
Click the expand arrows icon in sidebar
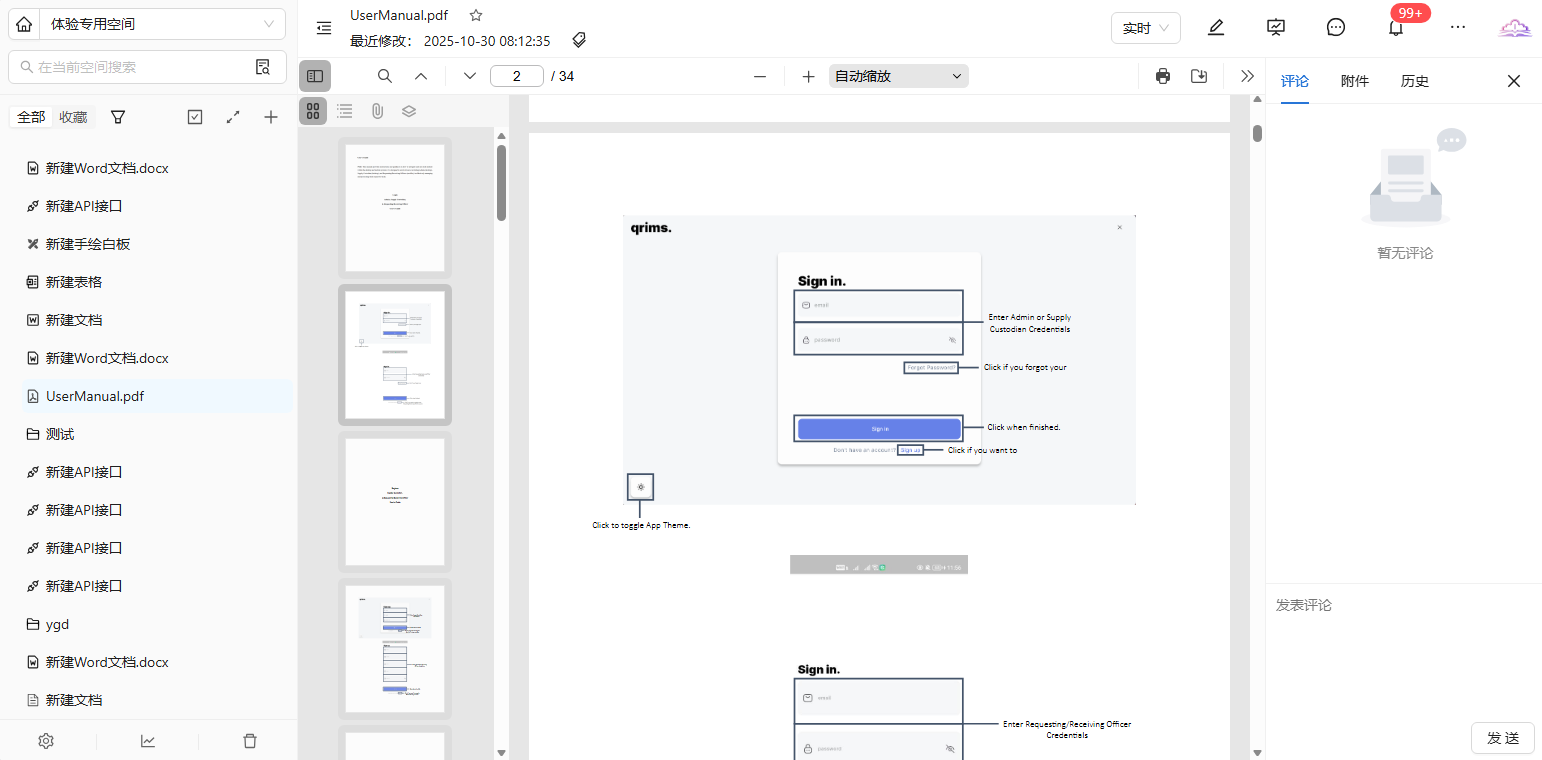point(233,117)
